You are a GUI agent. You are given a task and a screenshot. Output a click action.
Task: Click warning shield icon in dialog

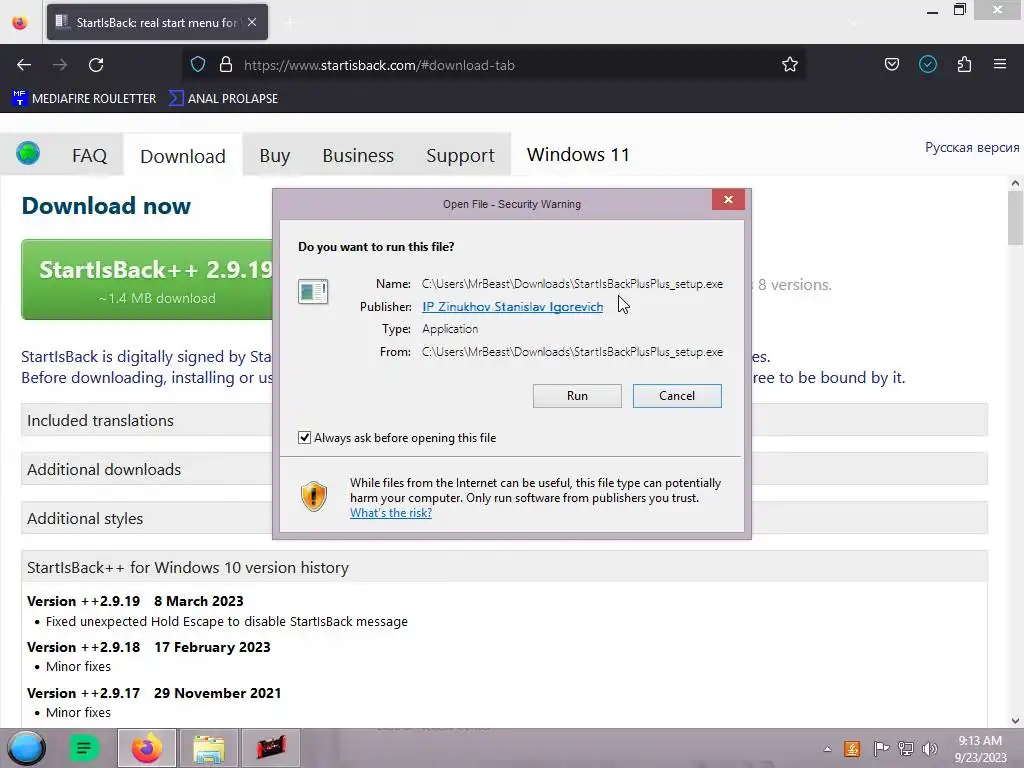click(x=313, y=496)
